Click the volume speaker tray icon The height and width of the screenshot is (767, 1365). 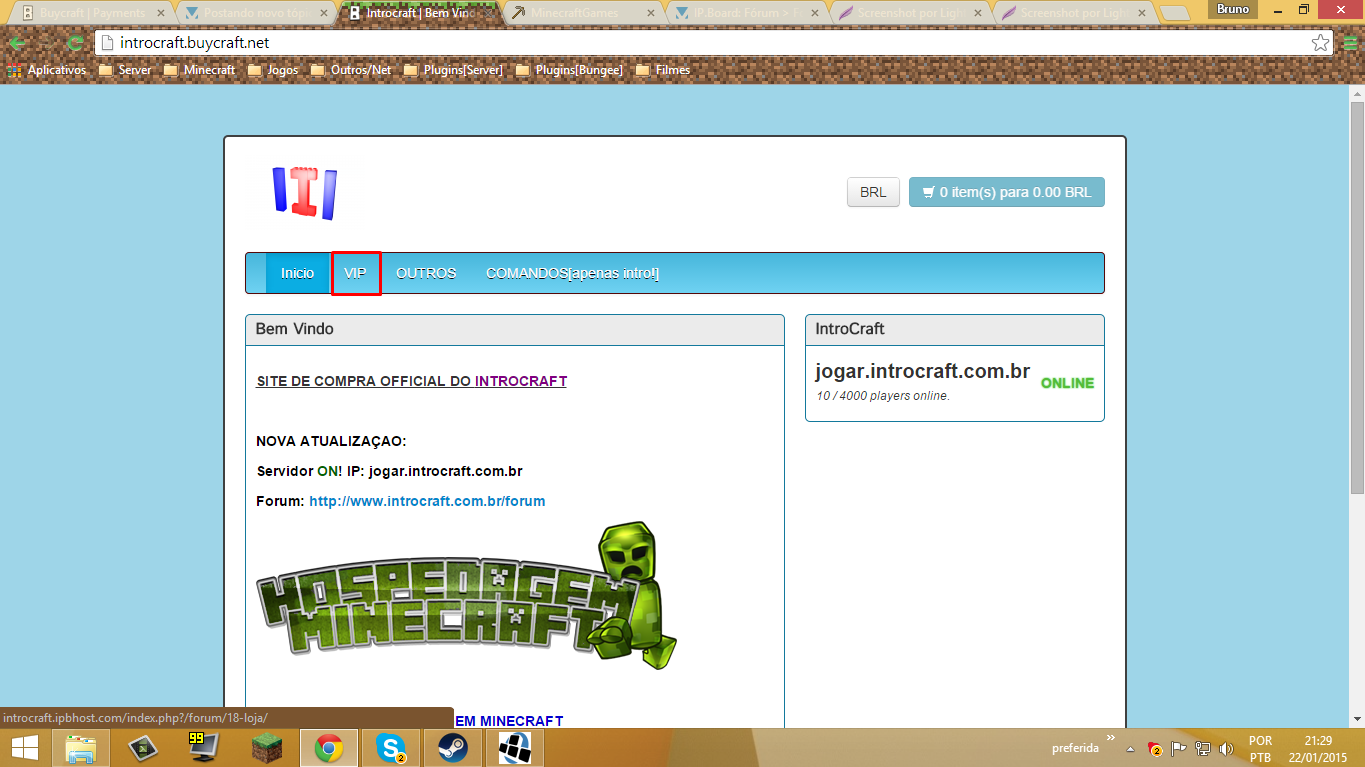pos(1227,748)
